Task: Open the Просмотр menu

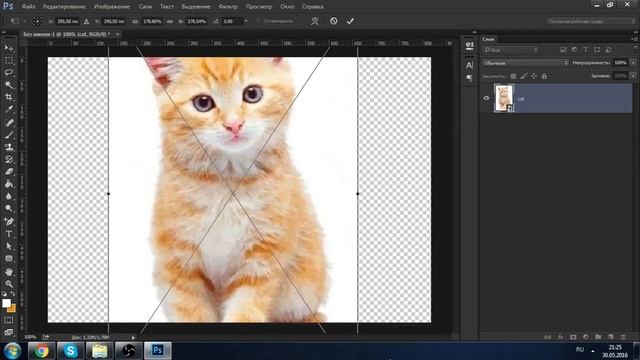Action: [259, 7]
